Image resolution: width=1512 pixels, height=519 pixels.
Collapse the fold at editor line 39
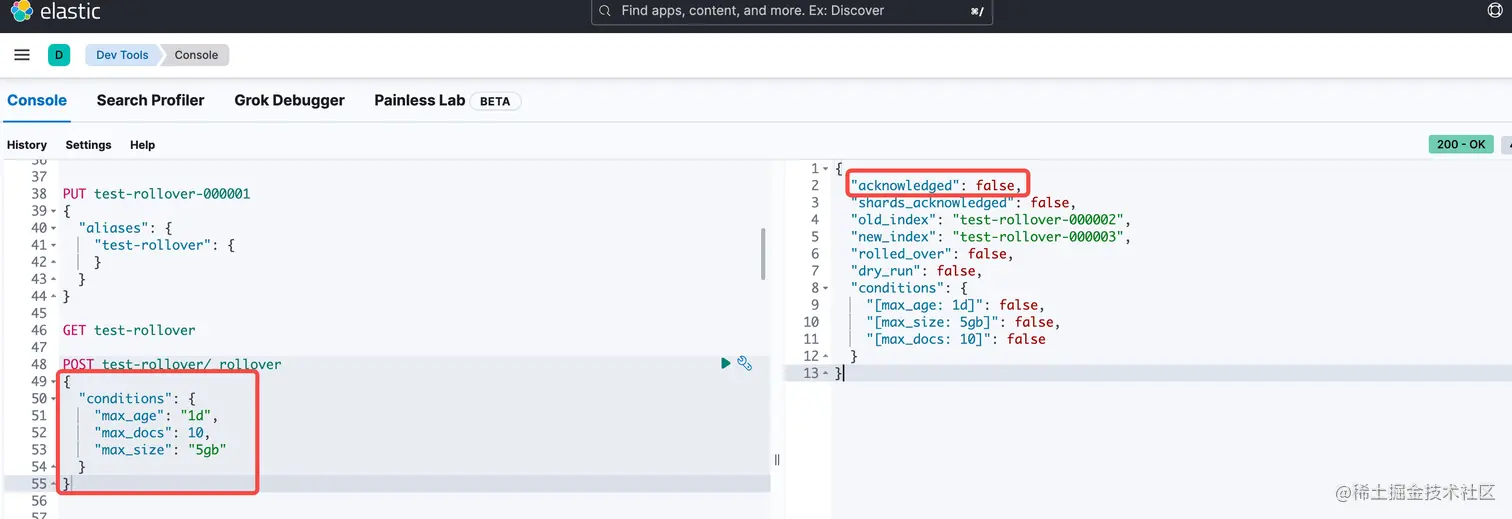click(52, 211)
